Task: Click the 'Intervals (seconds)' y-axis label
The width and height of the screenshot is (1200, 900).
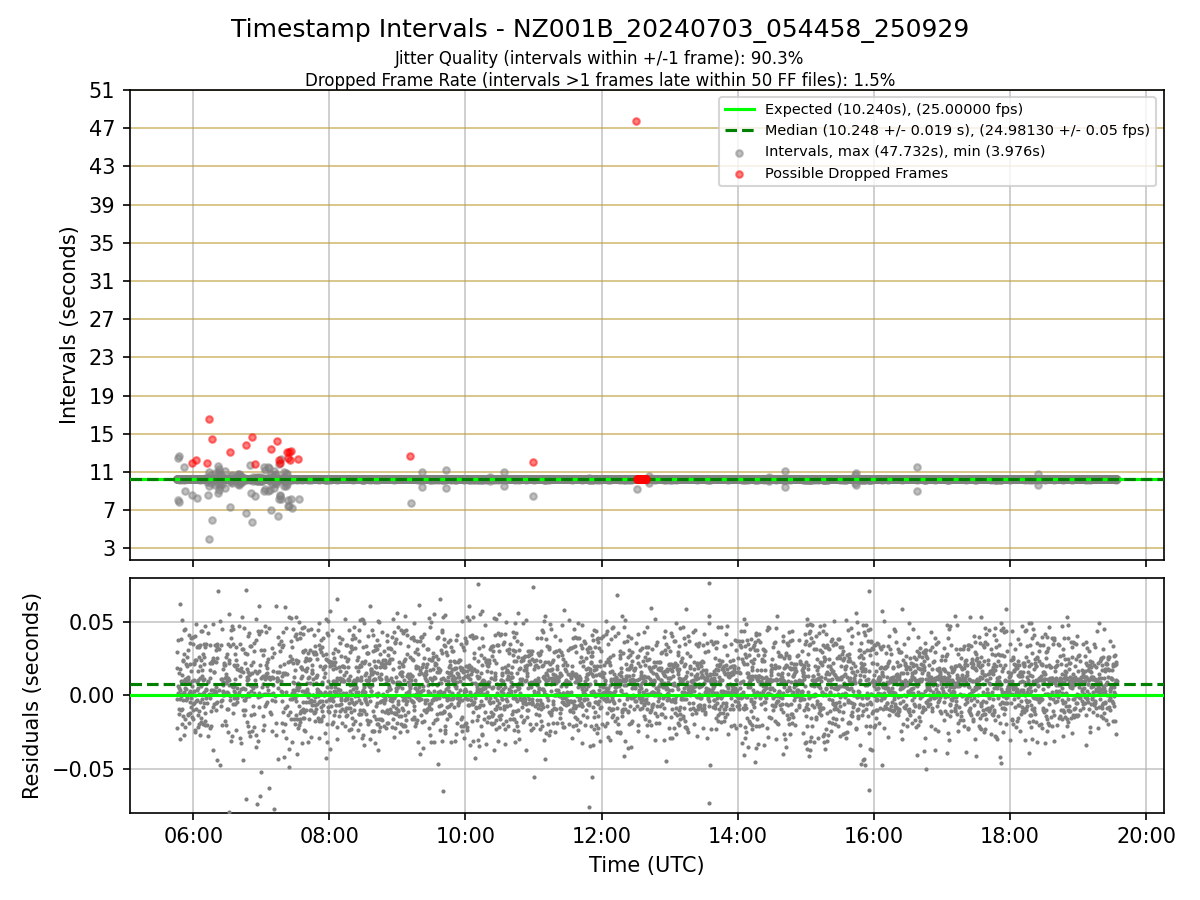Action: (x=69, y=325)
